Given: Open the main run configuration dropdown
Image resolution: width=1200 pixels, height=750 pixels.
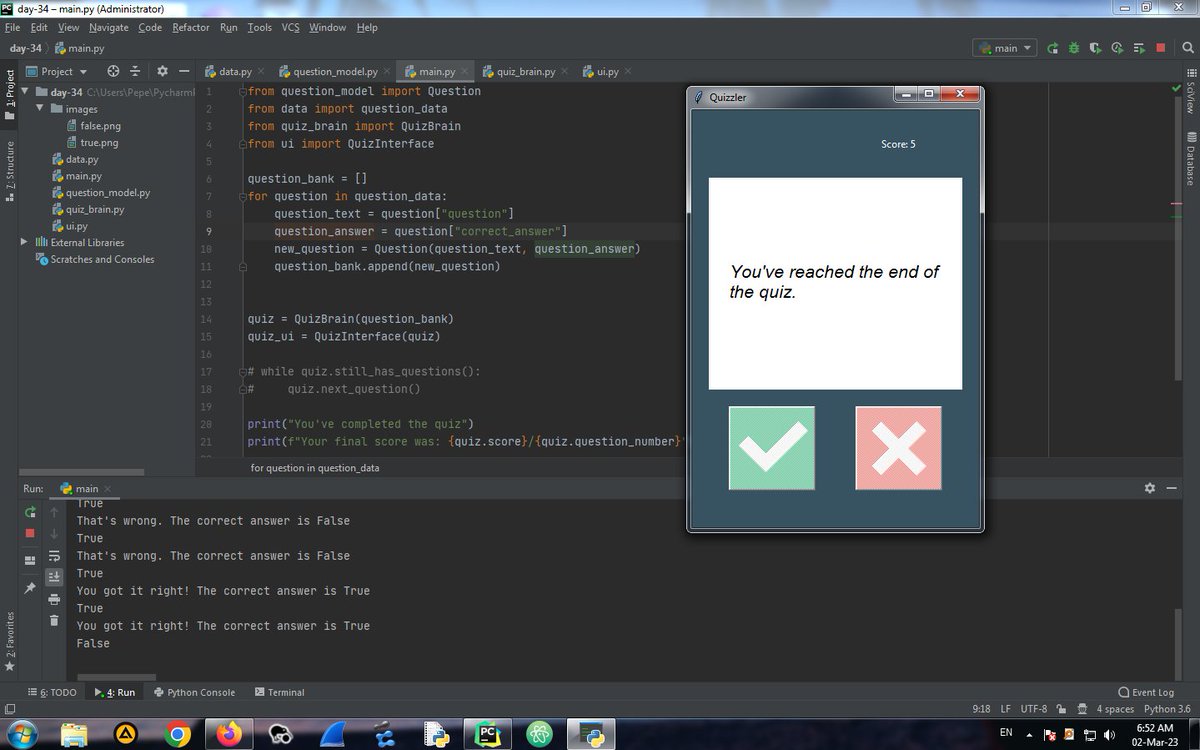Looking at the screenshot, I should (1006, 47).
